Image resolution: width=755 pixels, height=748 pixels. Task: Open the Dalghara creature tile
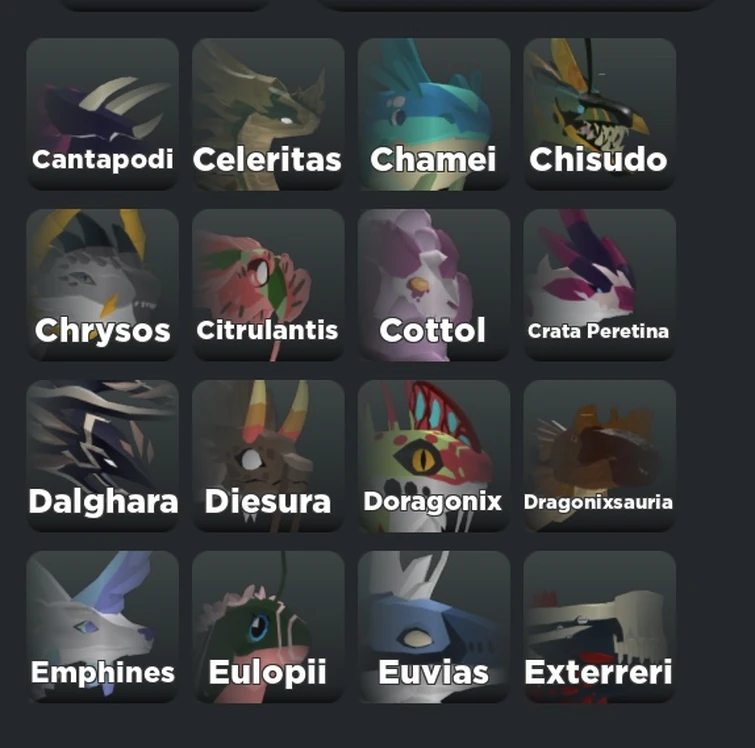(103, 456)
